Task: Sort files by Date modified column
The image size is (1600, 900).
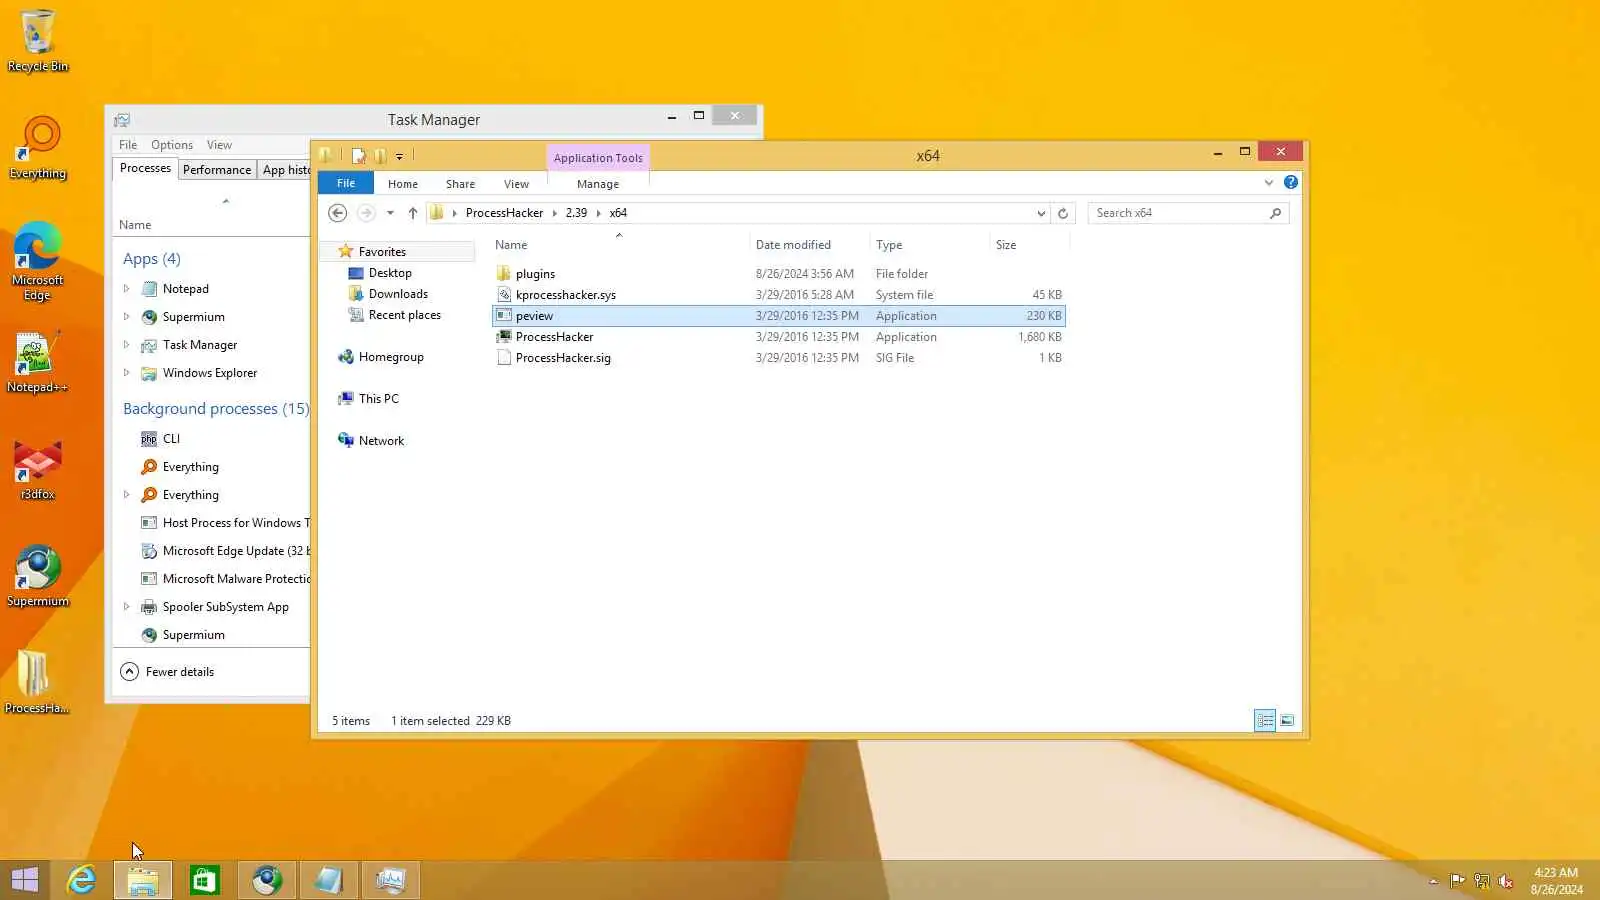Action: (x=809, y=245)
